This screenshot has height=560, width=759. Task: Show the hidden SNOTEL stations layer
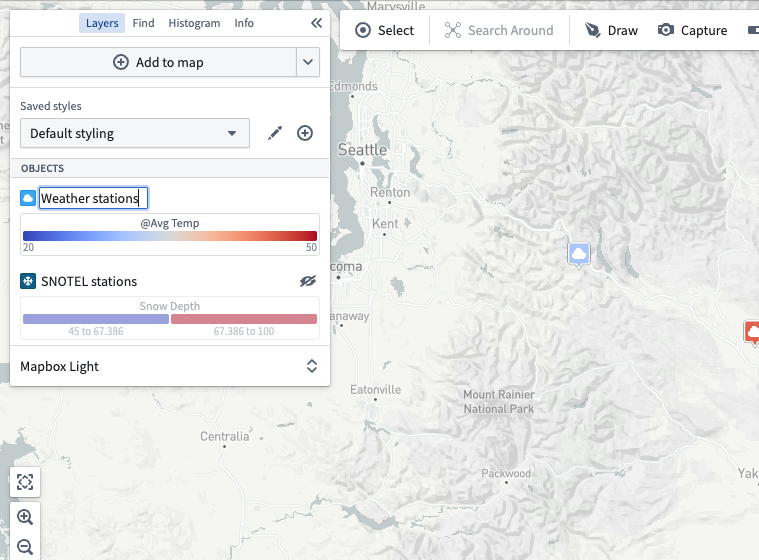308,281
